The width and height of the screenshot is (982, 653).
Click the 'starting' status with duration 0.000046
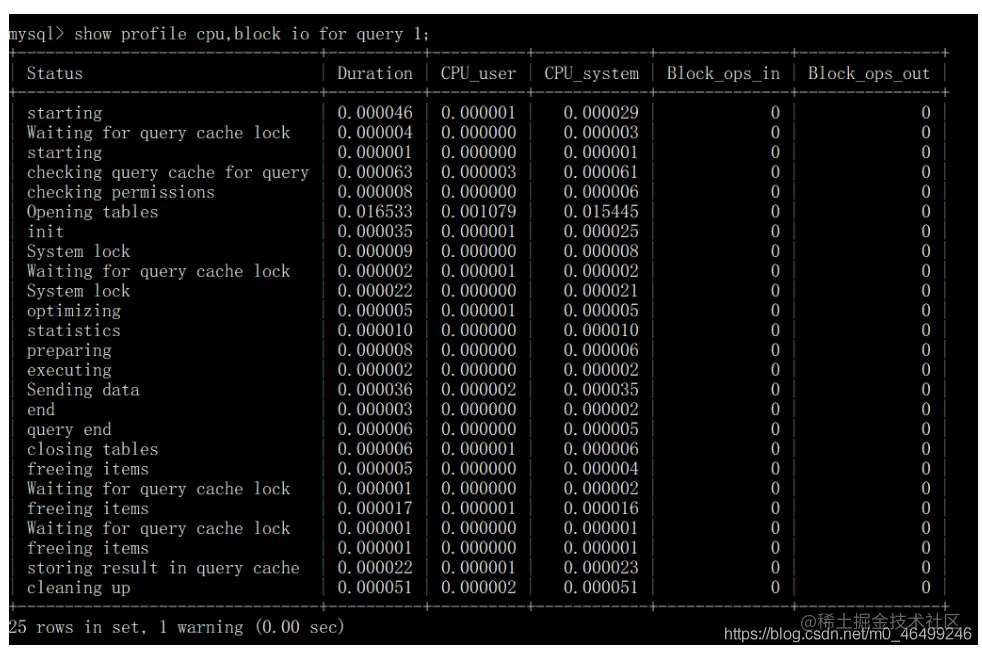click(x=64, y=113)
